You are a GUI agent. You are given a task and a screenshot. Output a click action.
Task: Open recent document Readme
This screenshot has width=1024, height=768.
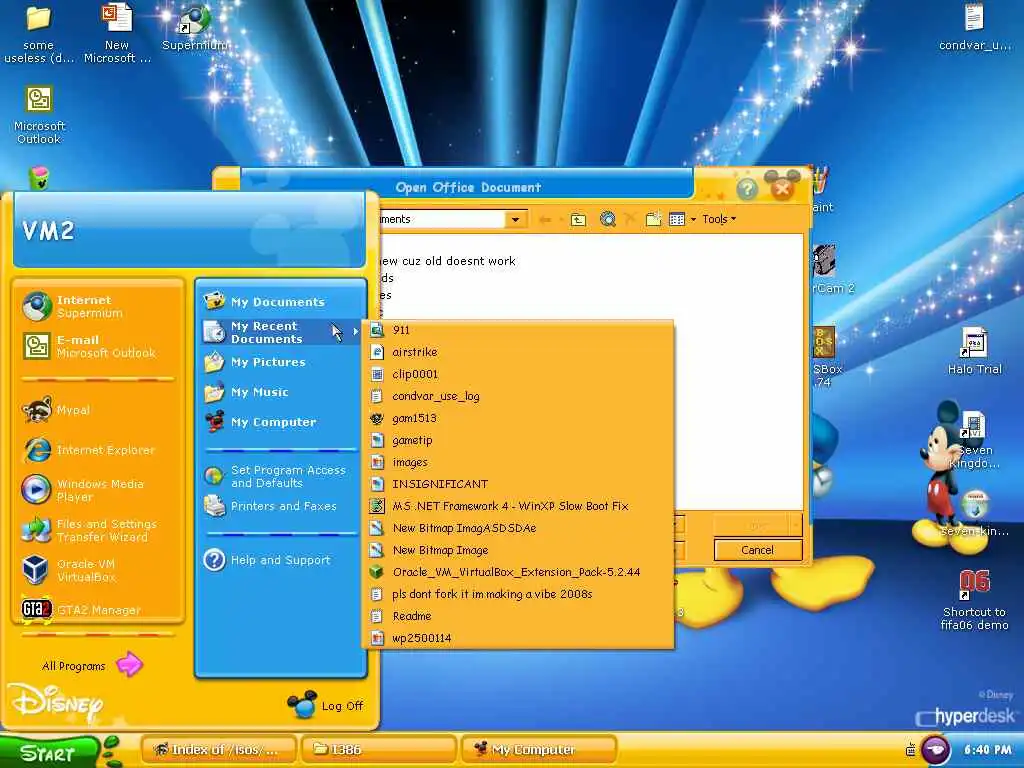click(518, 616)
